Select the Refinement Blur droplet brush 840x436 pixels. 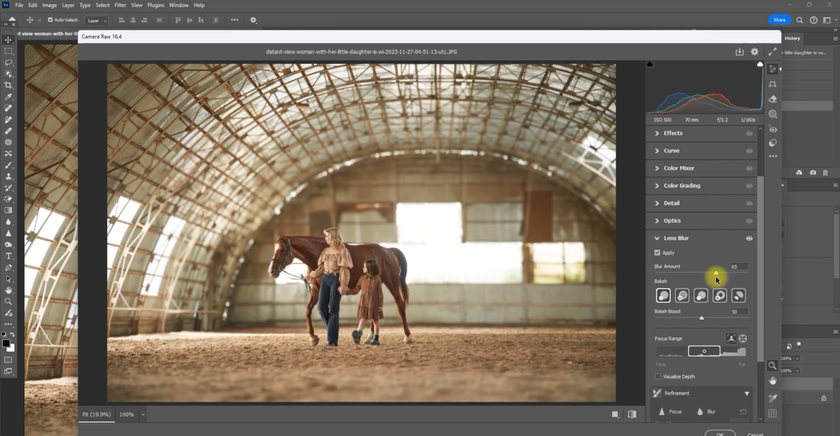click(x=700, y=411)
